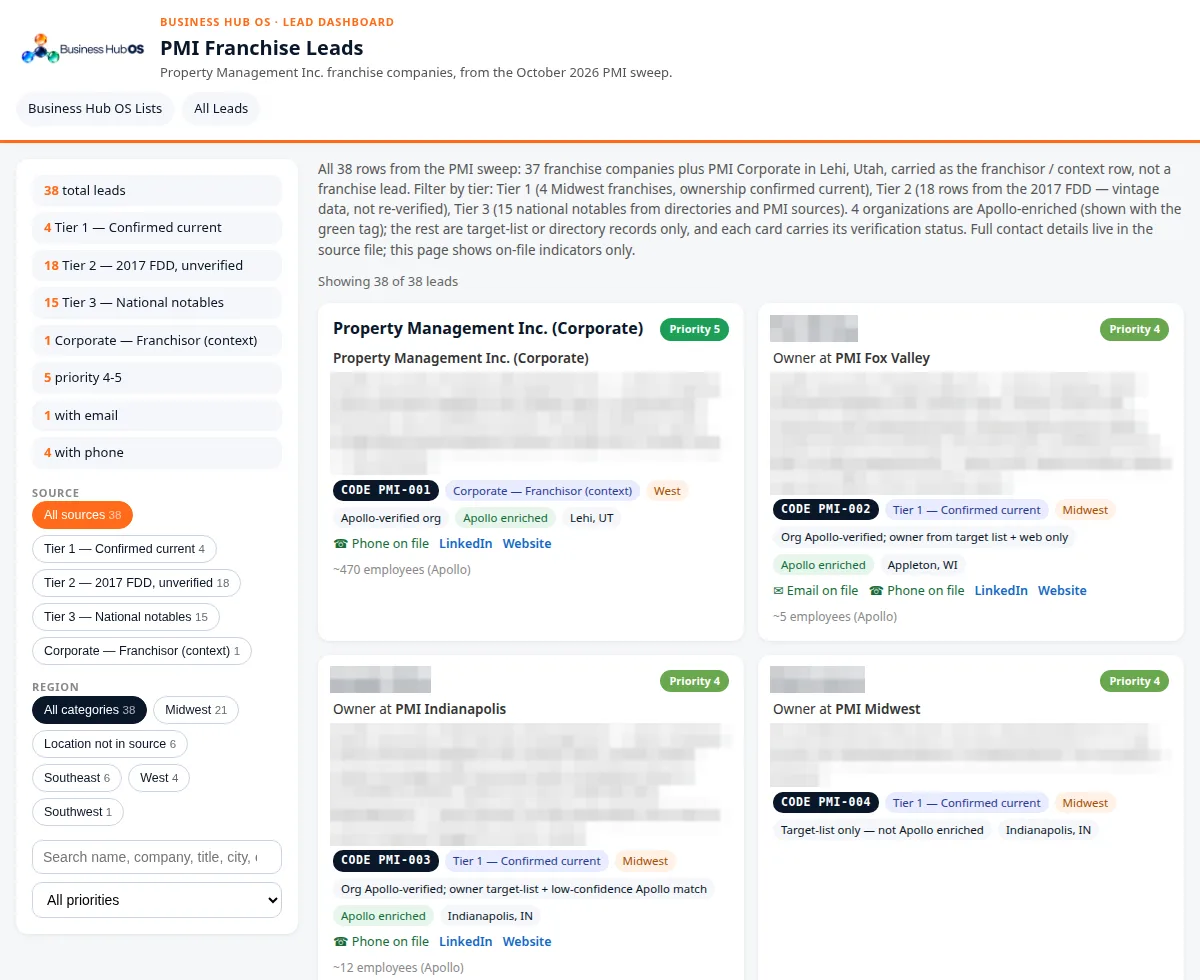Click the West tag on Corporate card
This screenshot has height=980, width=1200.
point(667,491)
